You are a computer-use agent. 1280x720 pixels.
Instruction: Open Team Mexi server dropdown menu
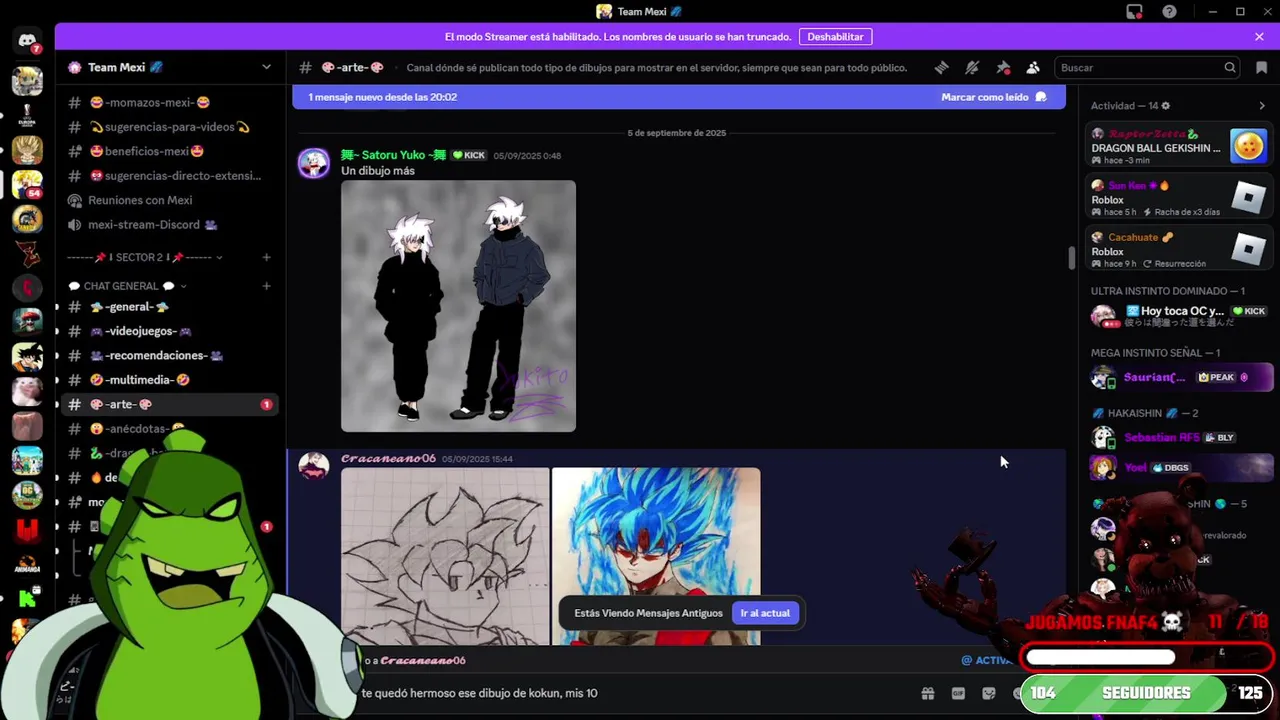point(266,67)
